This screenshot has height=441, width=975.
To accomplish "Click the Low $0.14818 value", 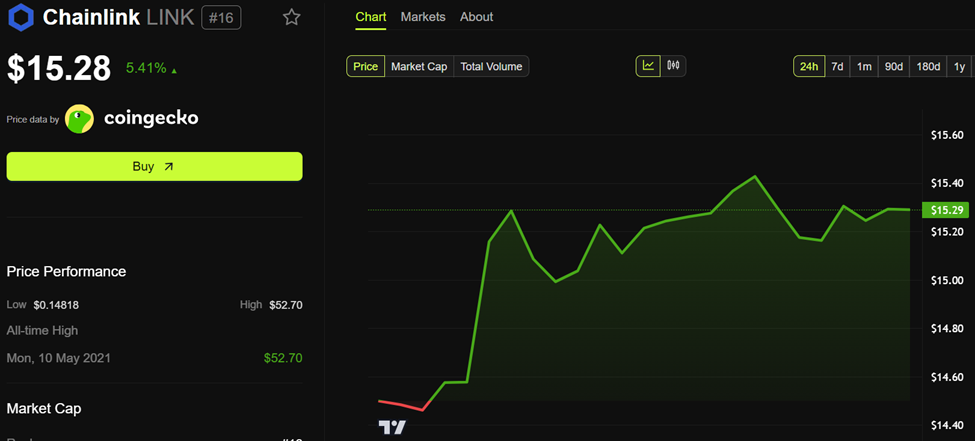I will coord(56,305).
